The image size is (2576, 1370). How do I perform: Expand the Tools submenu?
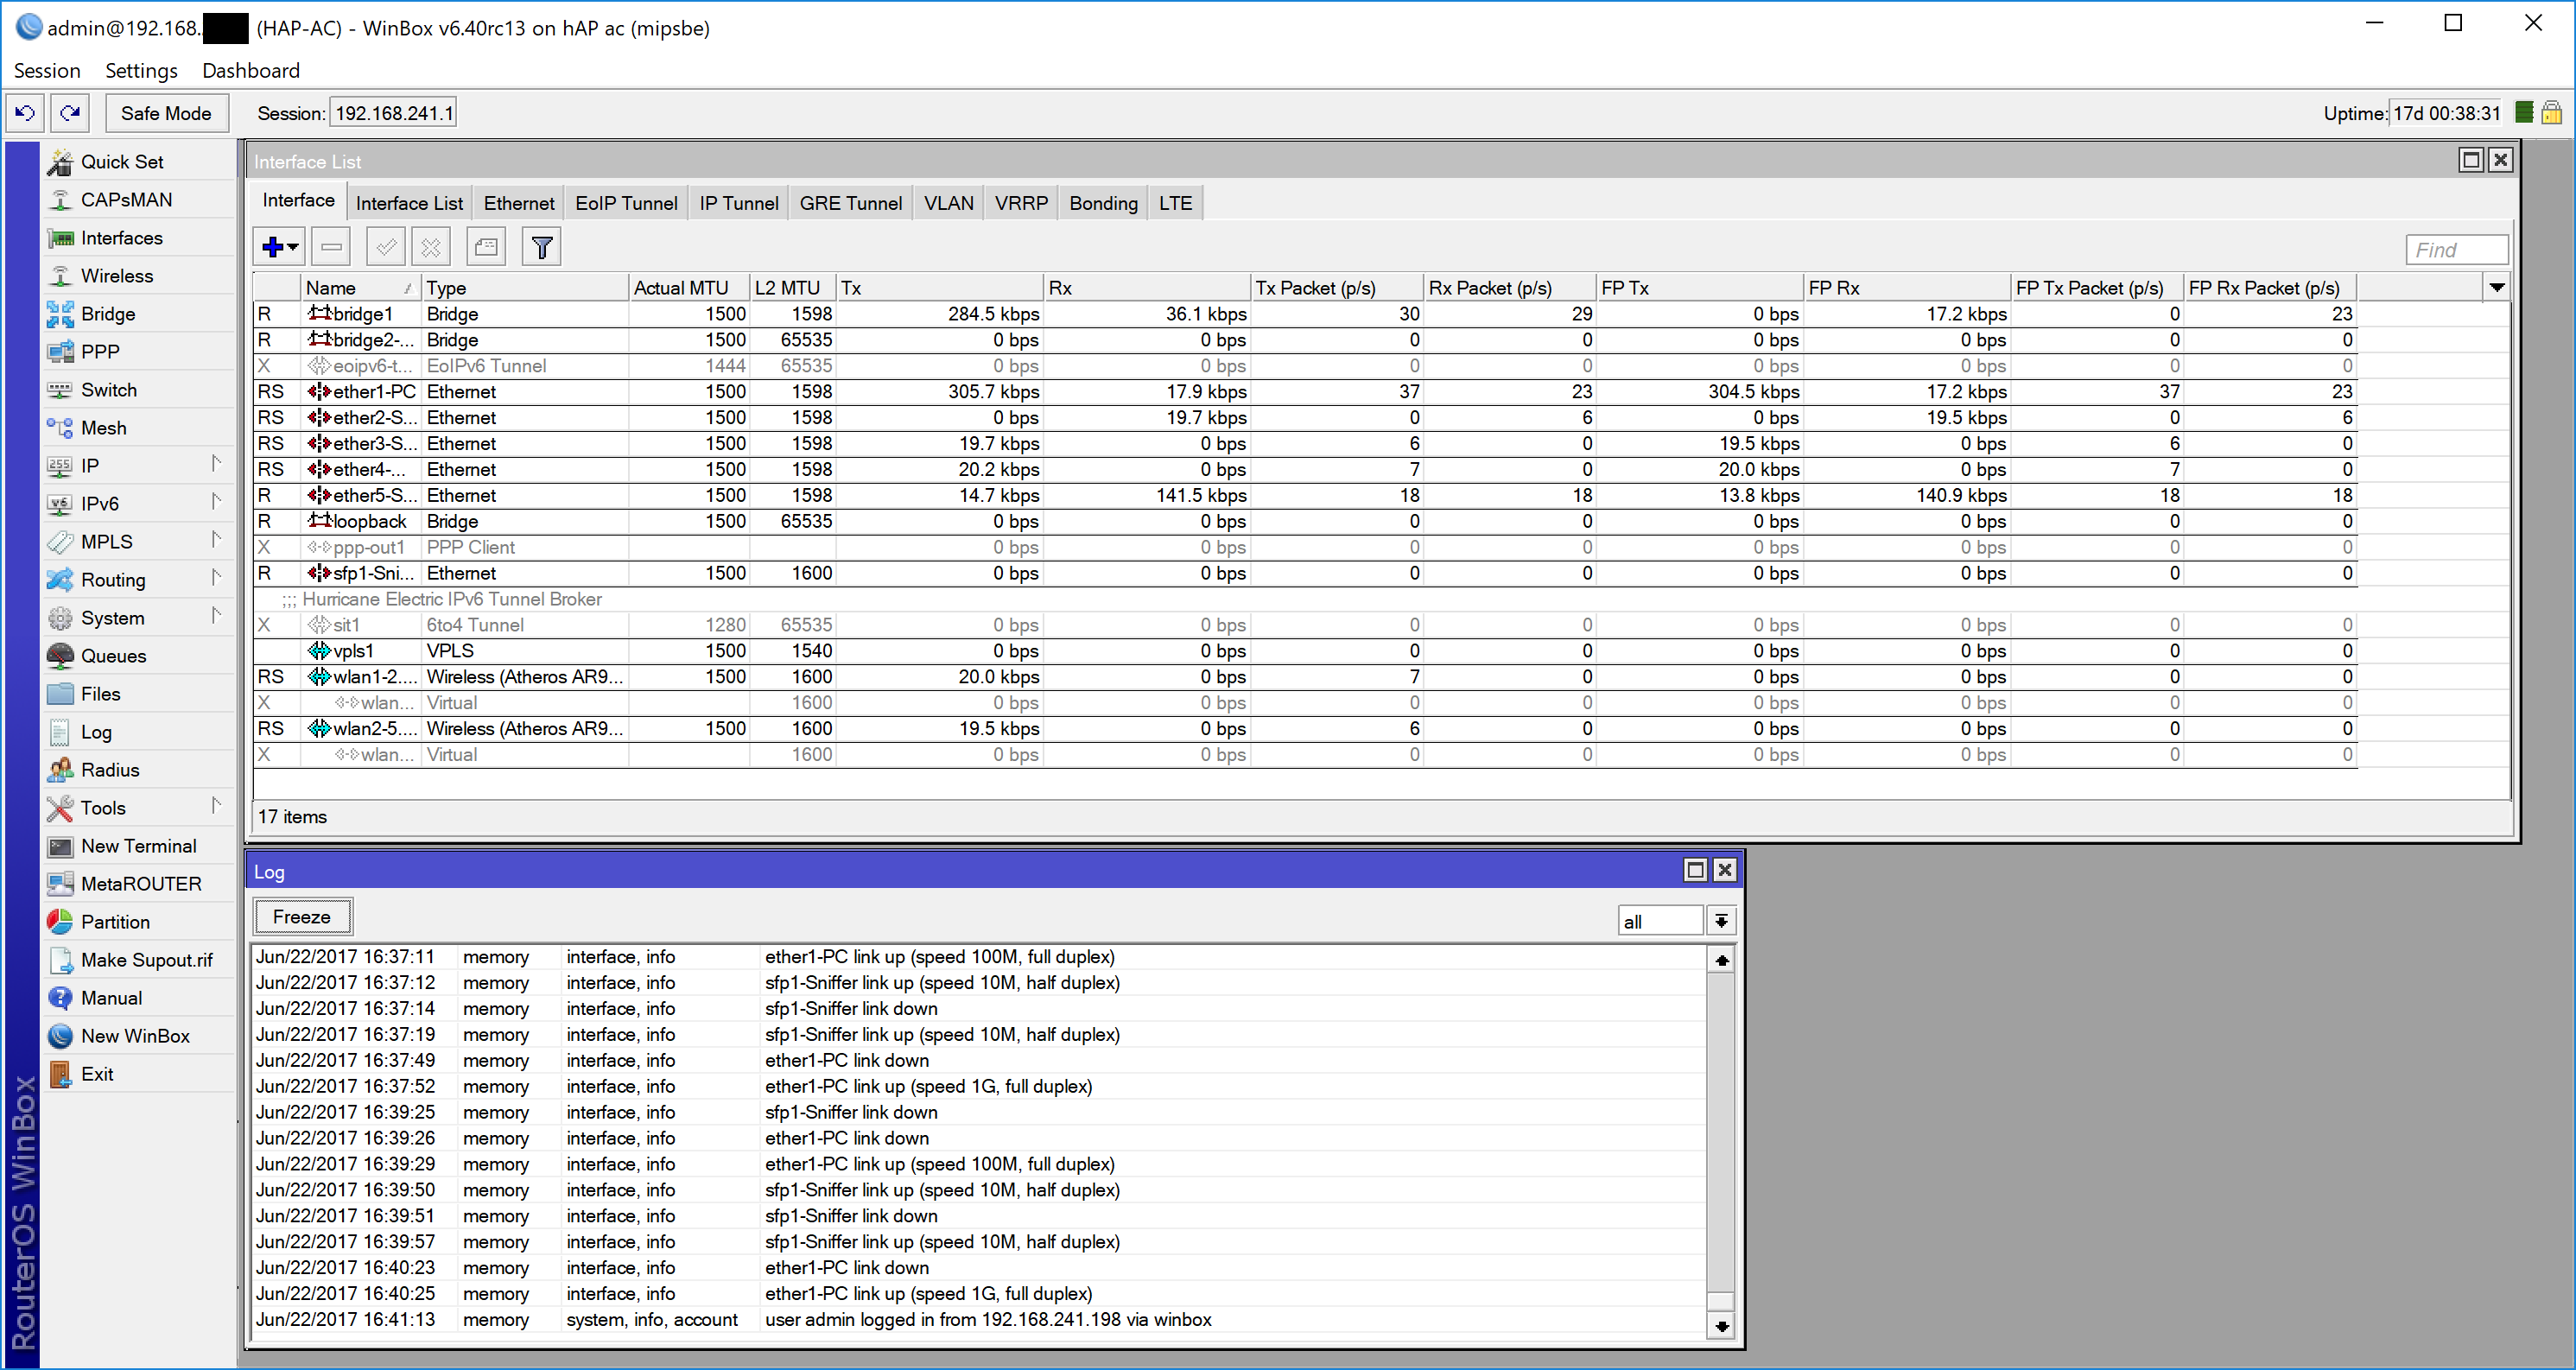tap(139, 808)
